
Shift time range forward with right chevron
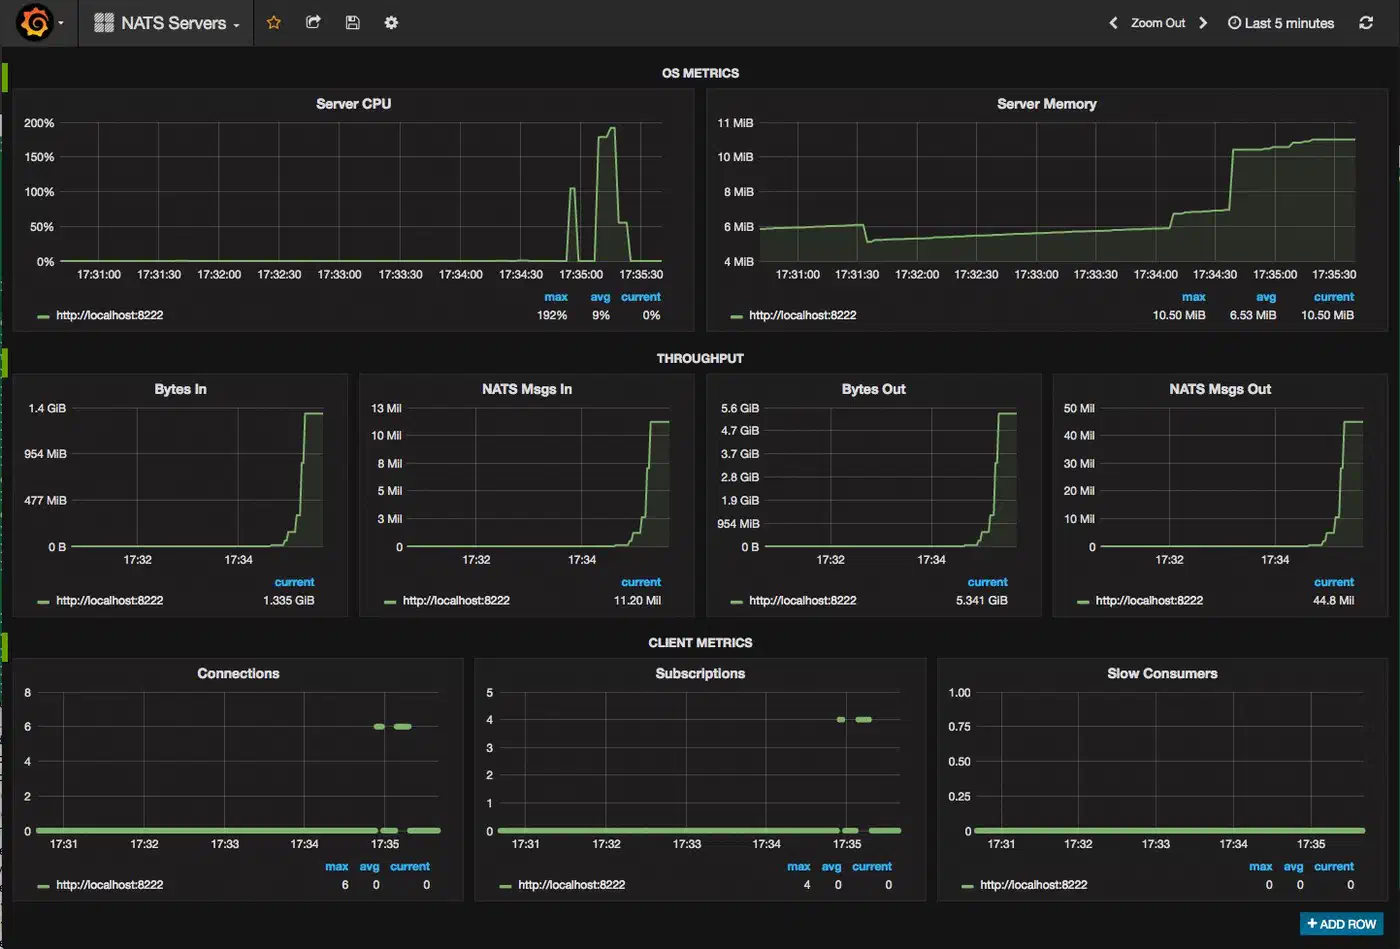tap(1203, 23)
